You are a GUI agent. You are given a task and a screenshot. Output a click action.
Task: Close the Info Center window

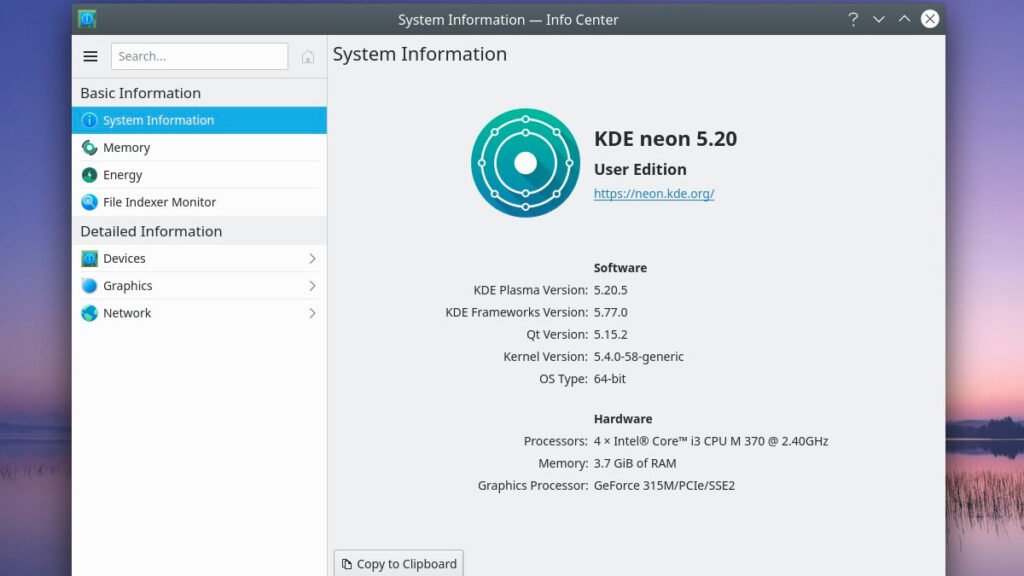(930, 19)
